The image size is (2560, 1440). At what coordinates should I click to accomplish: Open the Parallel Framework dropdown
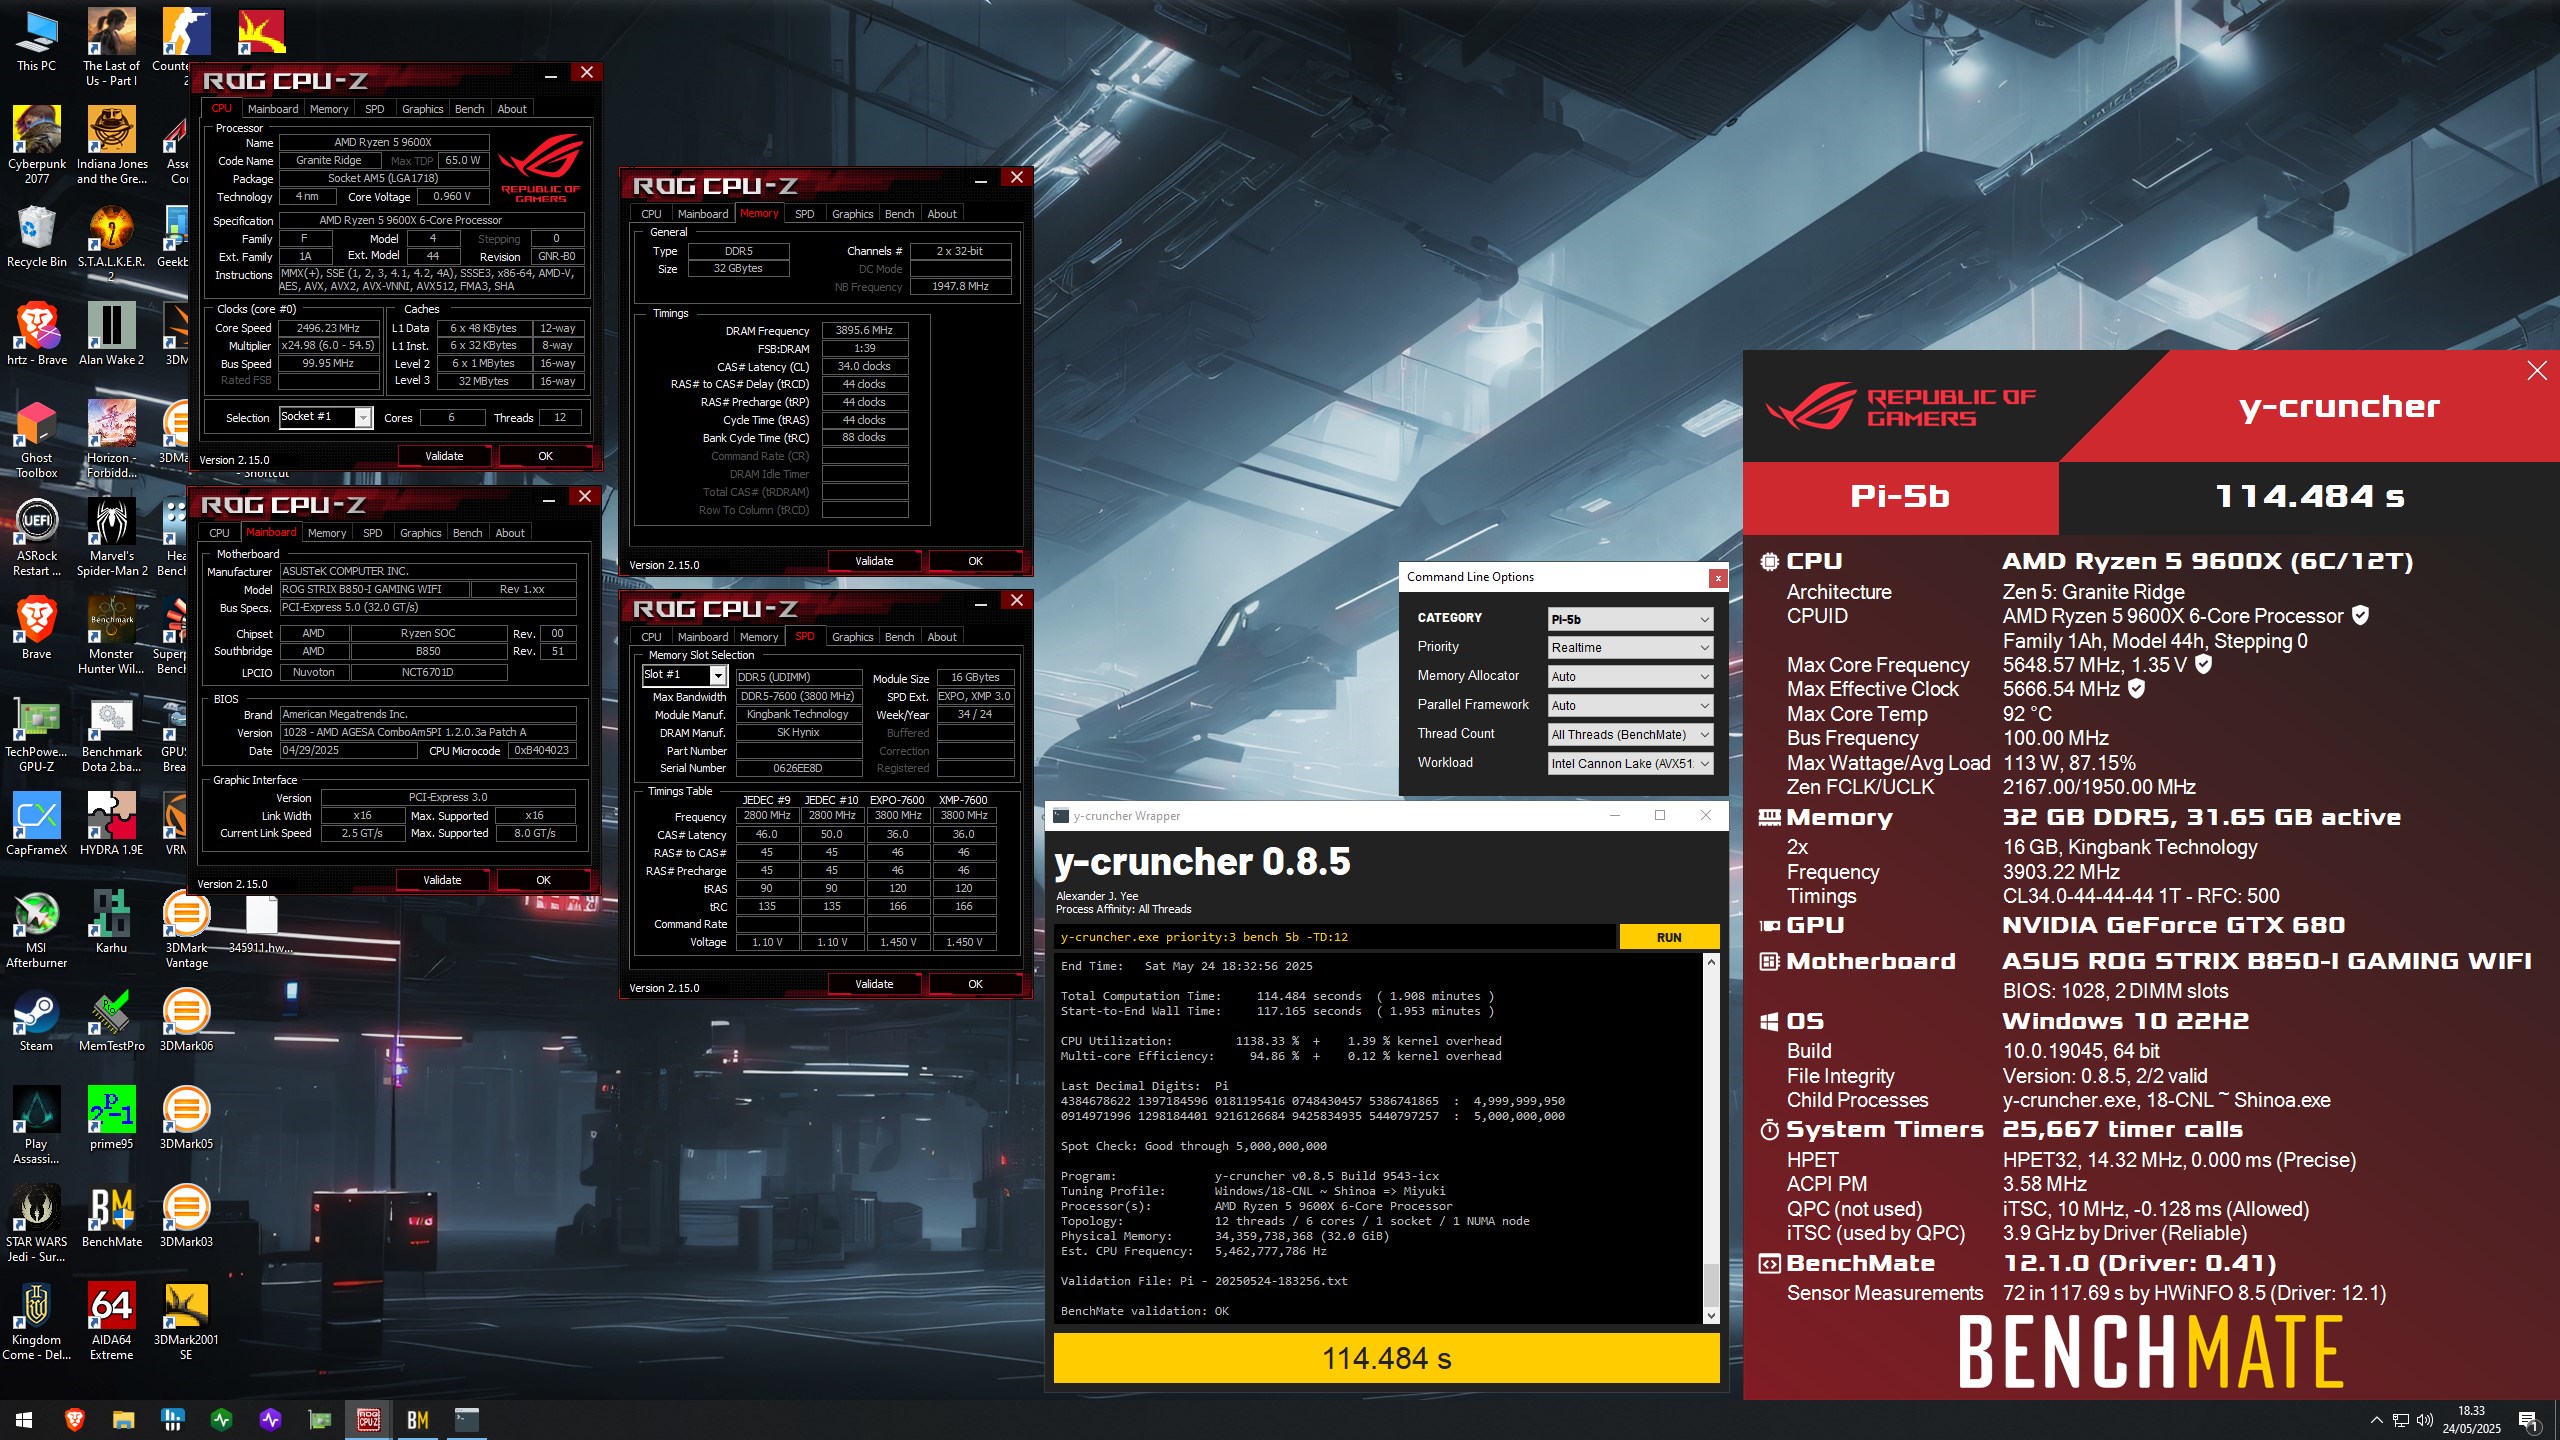(x=1630, y=706)
